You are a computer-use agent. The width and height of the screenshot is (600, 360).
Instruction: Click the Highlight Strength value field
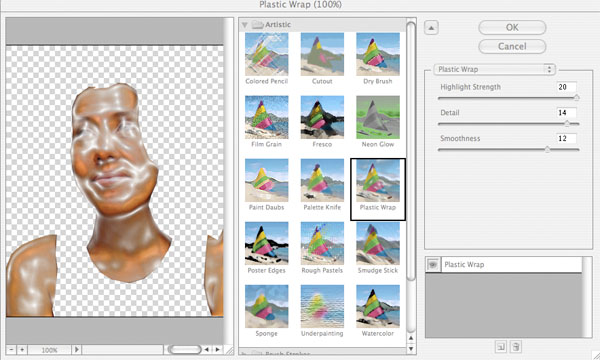click(x=566, y=87)
